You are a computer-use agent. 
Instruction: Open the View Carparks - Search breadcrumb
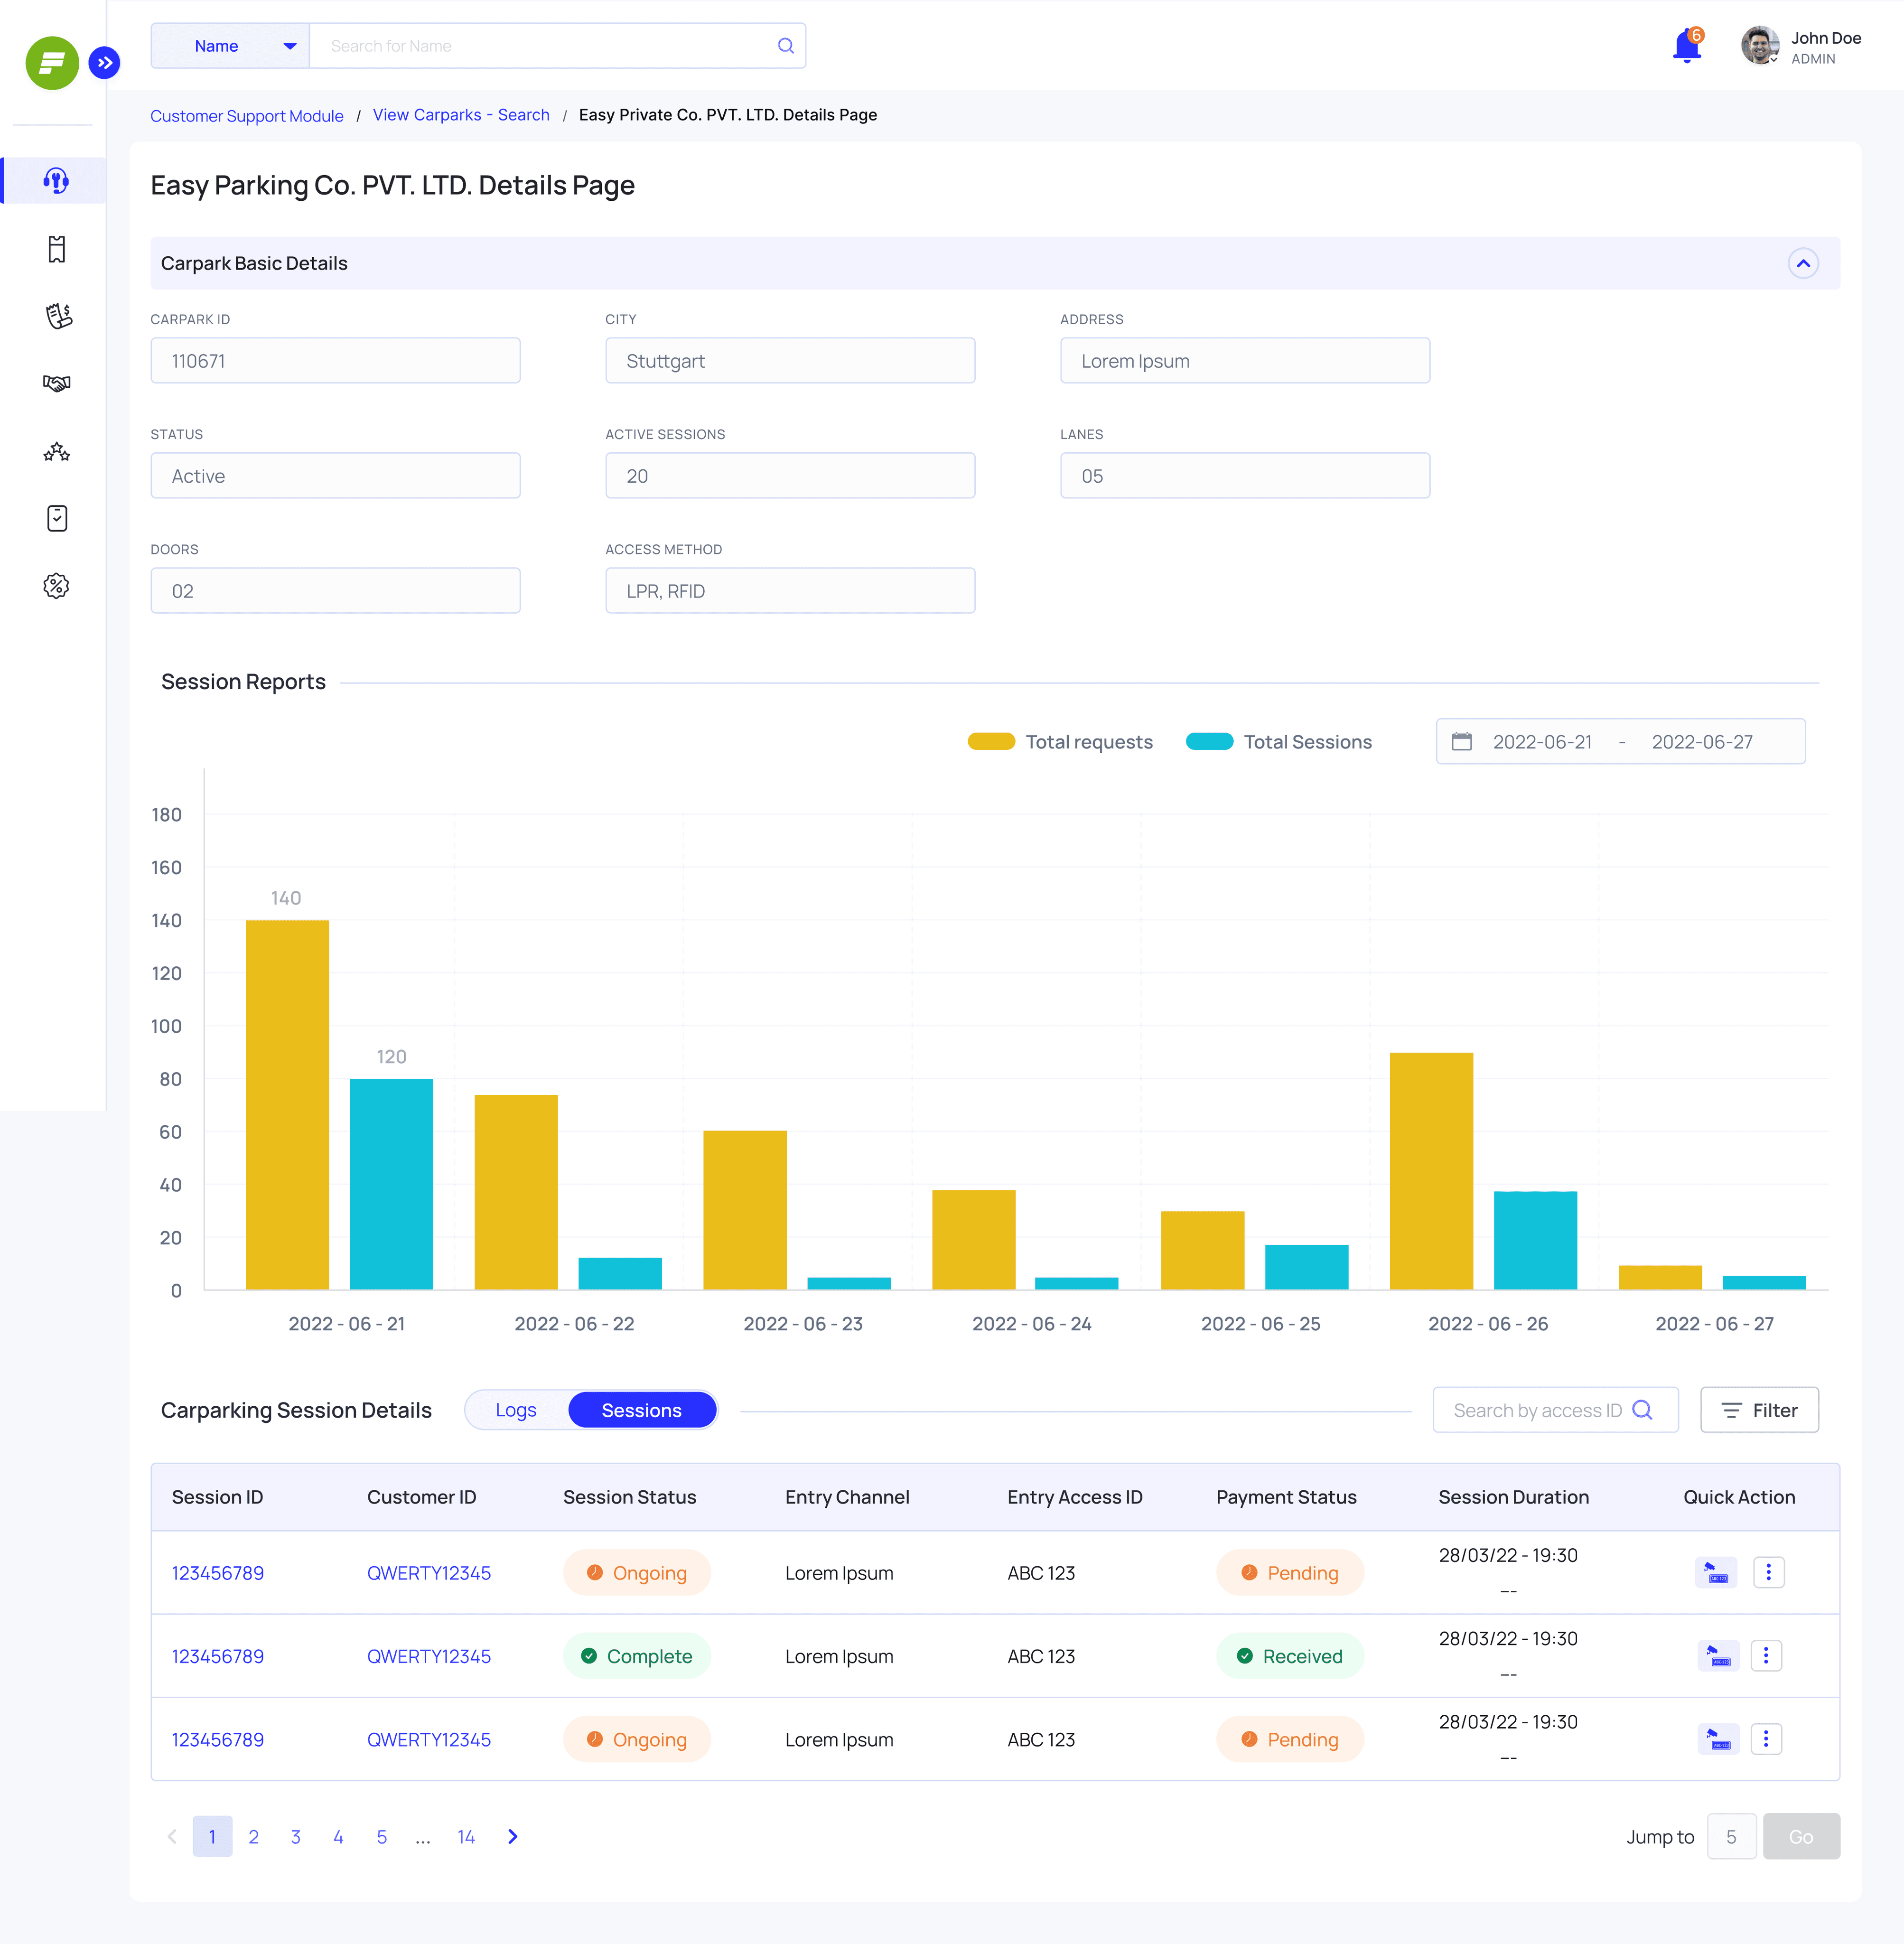461,115
